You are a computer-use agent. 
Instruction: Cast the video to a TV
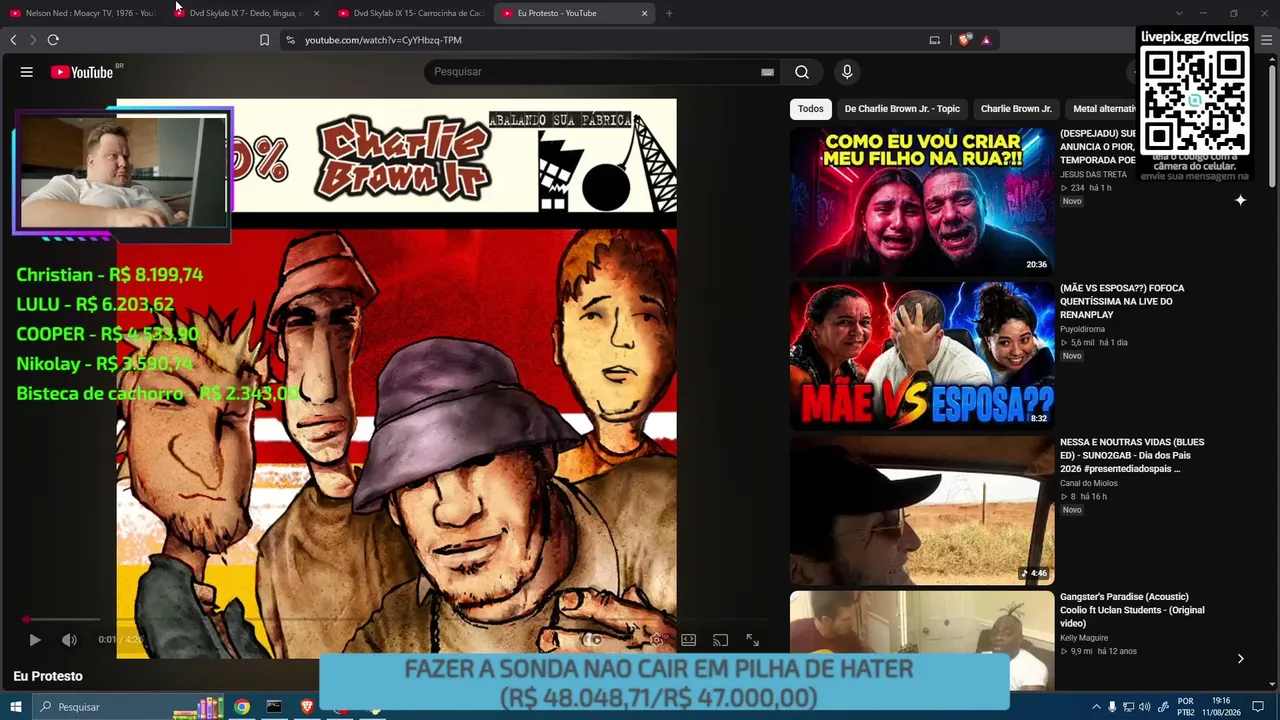[x=720, y=640]
